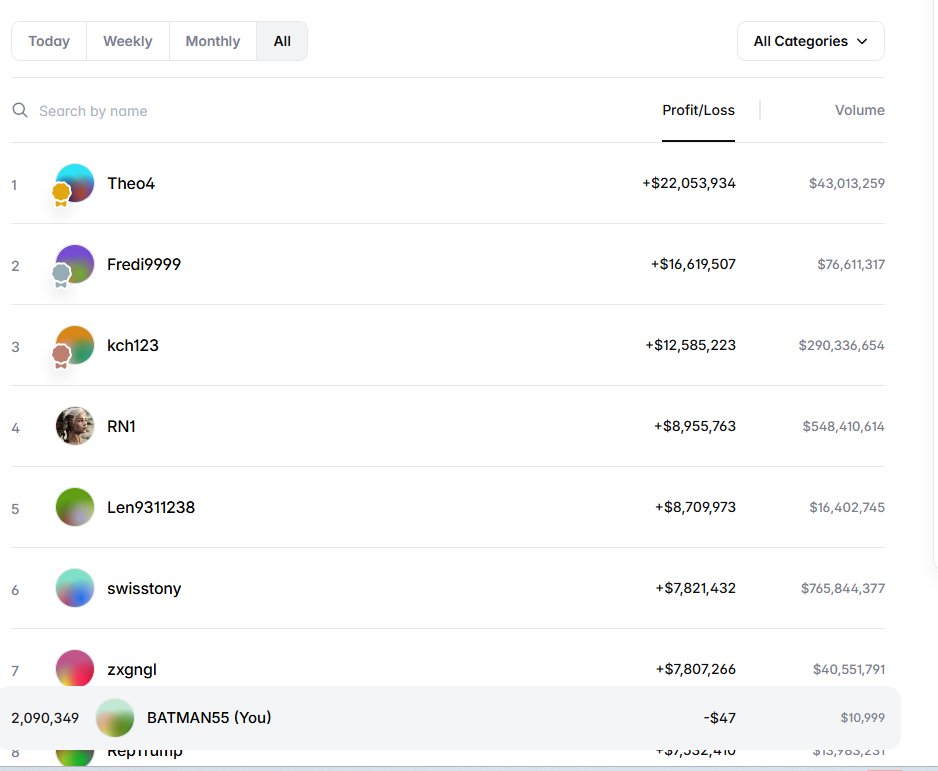Open swisstony profile name link
The height and width of the screenshot is (771, 938).
(x=144, y=589)
